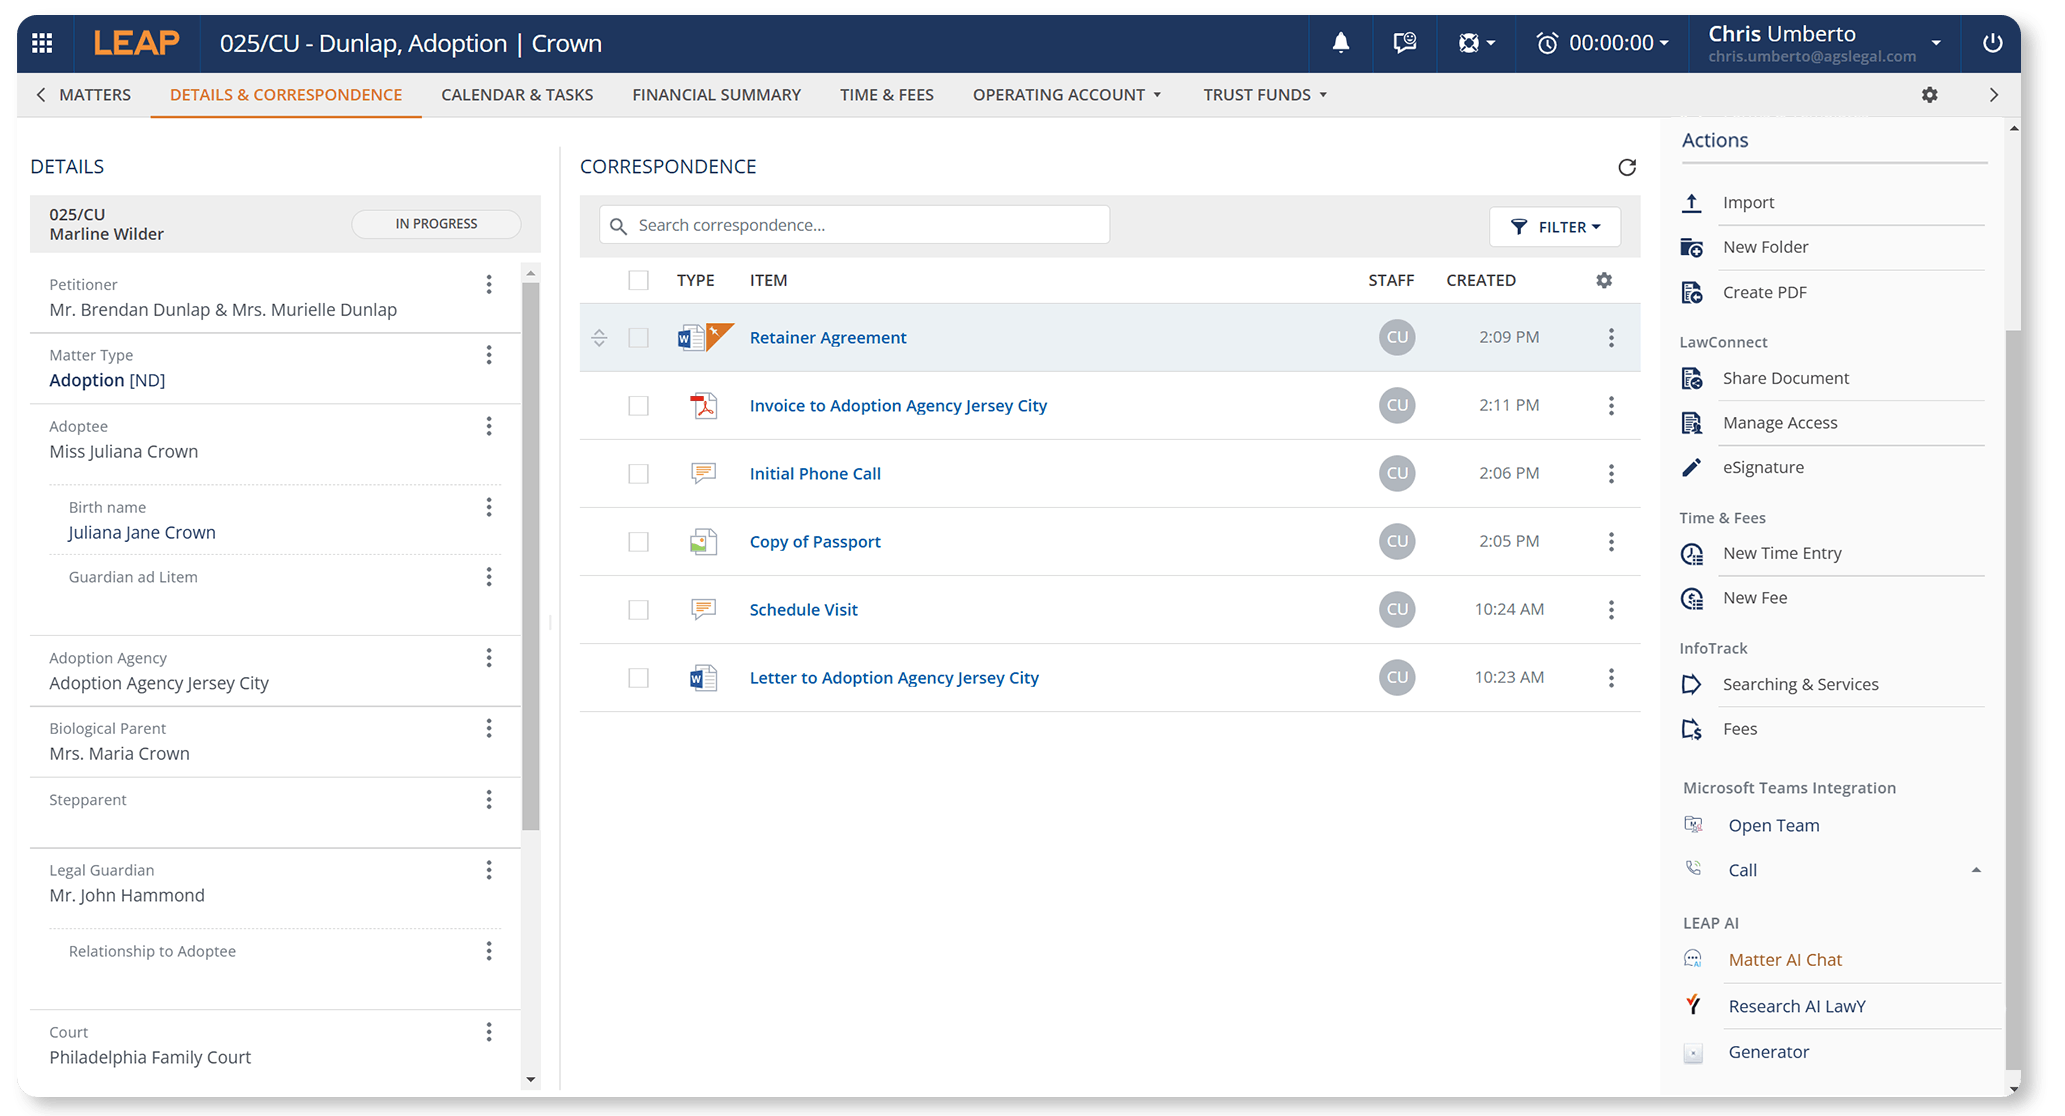Viewport: 2065px width, 1116px height.
Task: Select the Copy of Passport checkbox
Action: pyautogui.click(x=638, y=542)
